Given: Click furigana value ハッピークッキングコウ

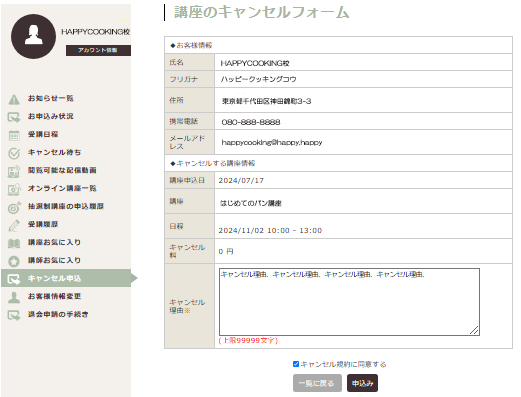Looking at the screenshot, I should tap(258, 79).
